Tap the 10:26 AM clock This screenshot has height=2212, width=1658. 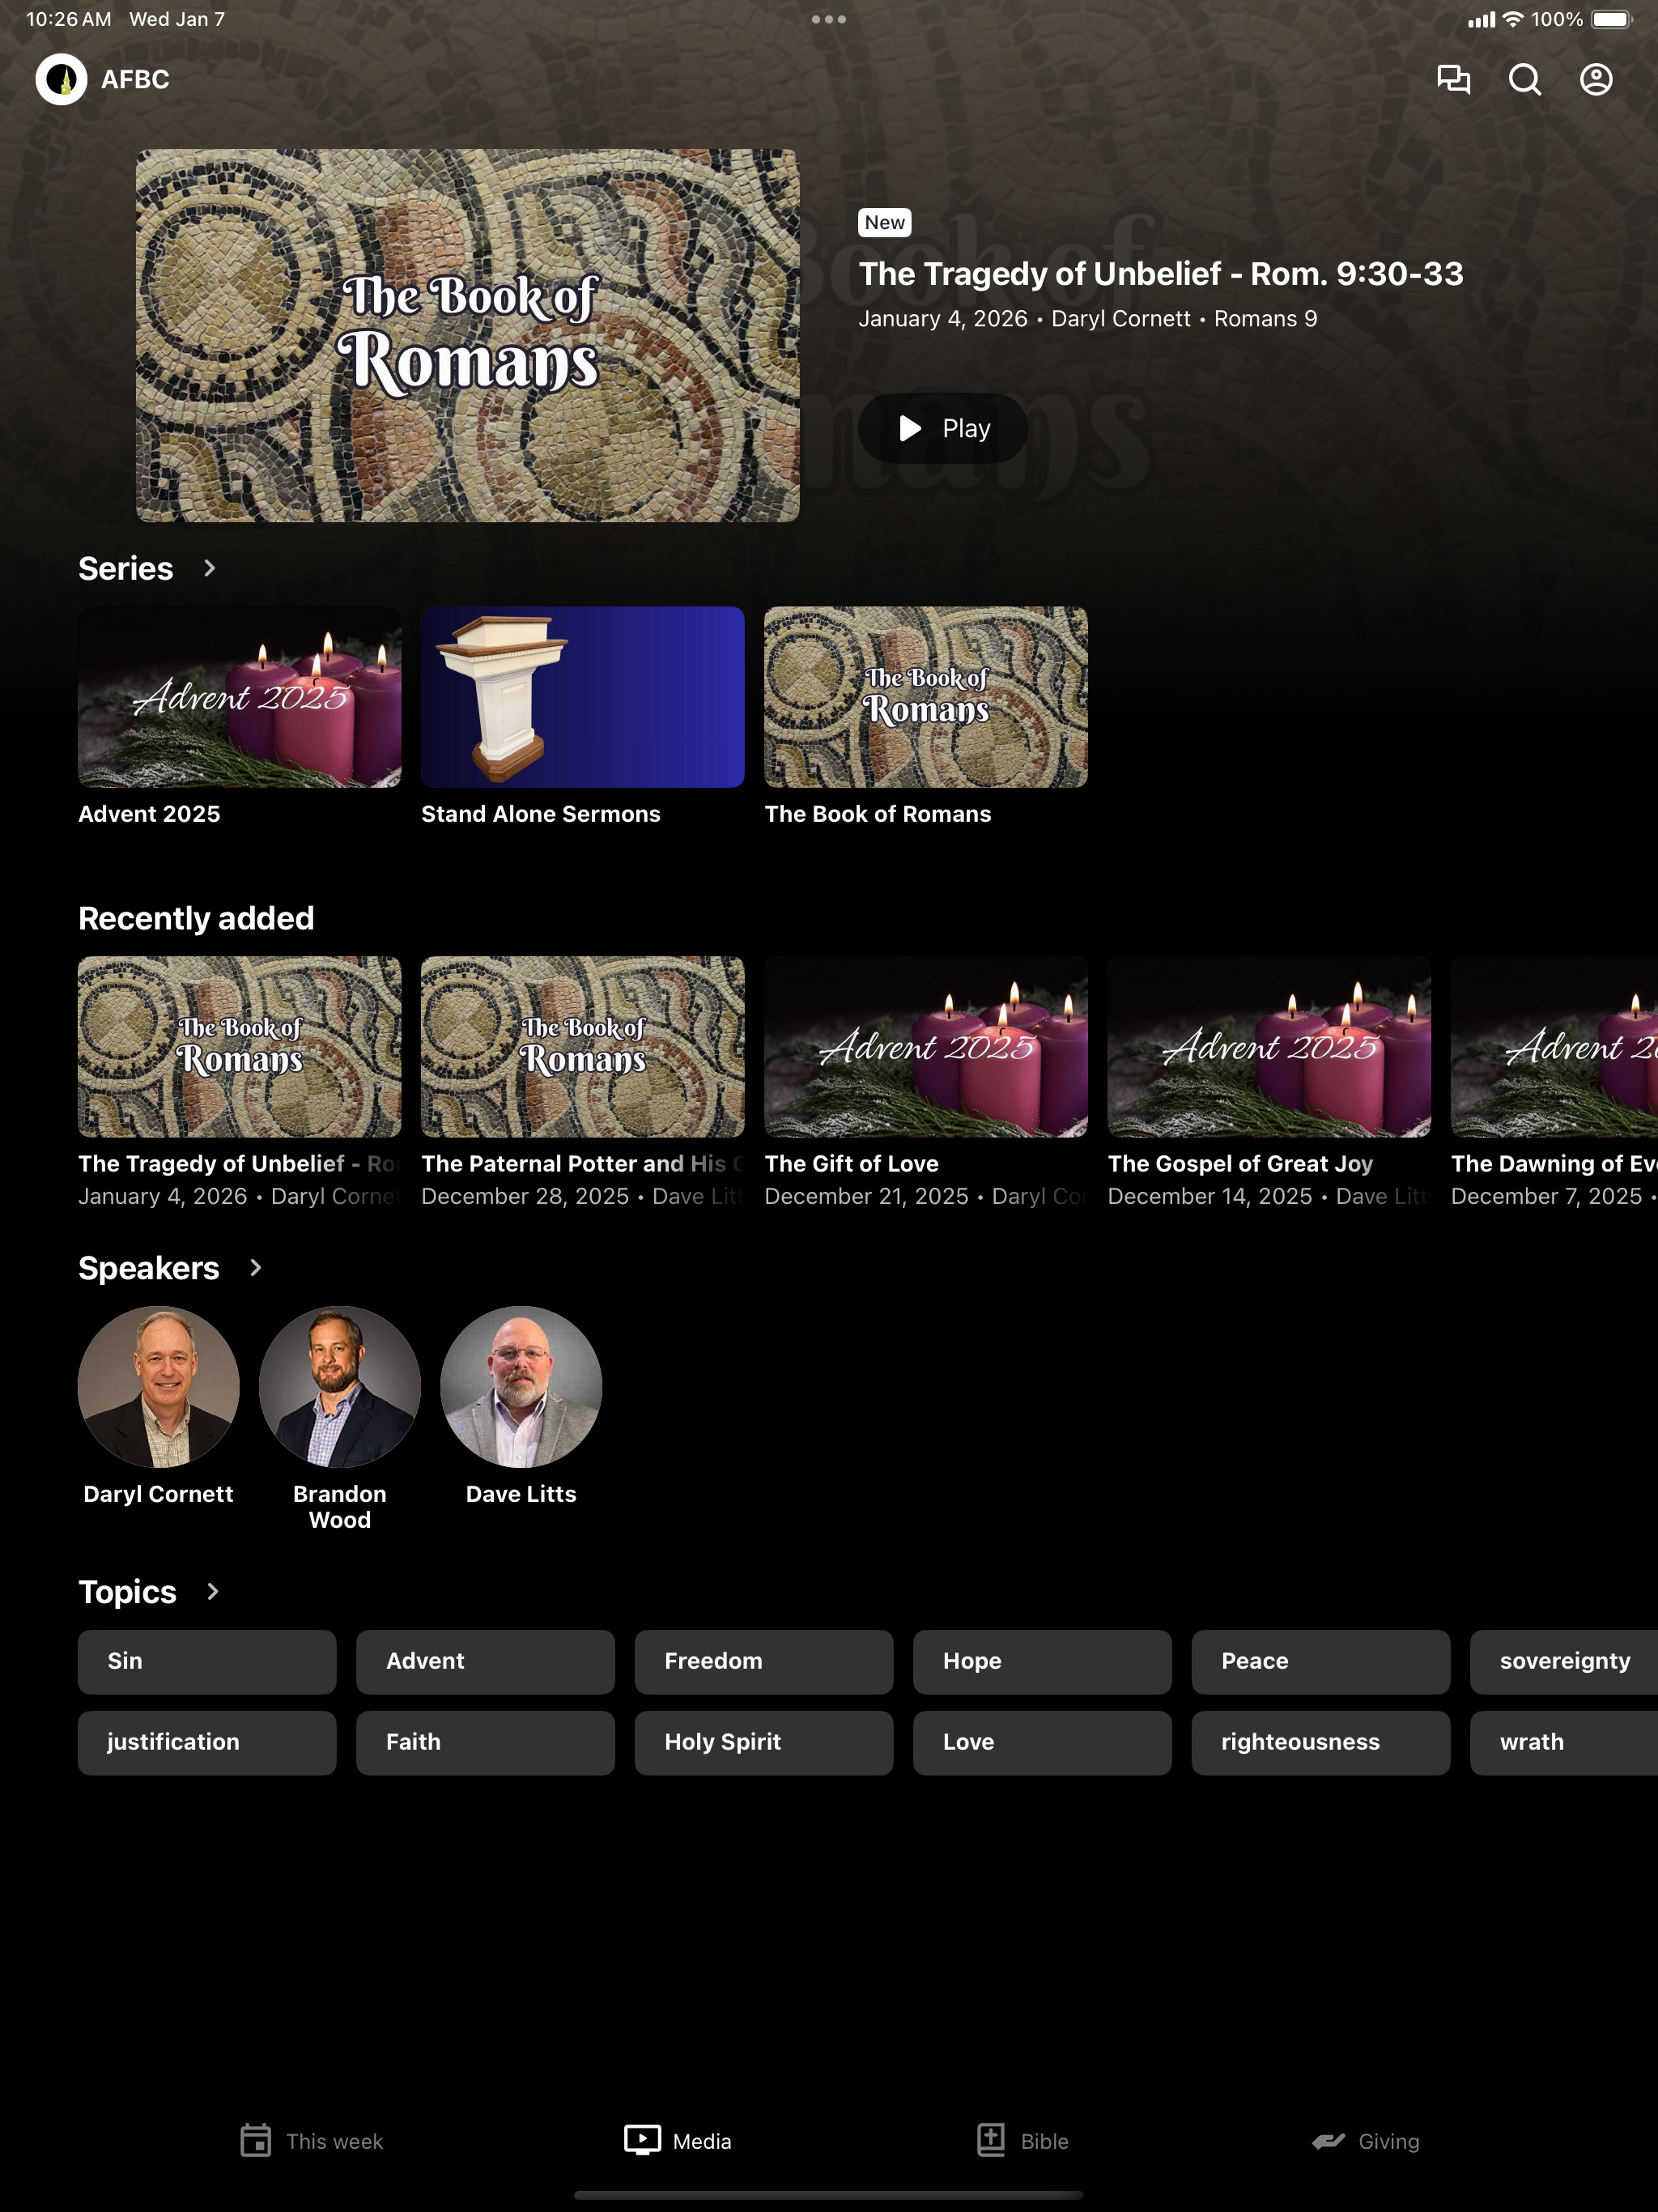click(x=68, y=19)
